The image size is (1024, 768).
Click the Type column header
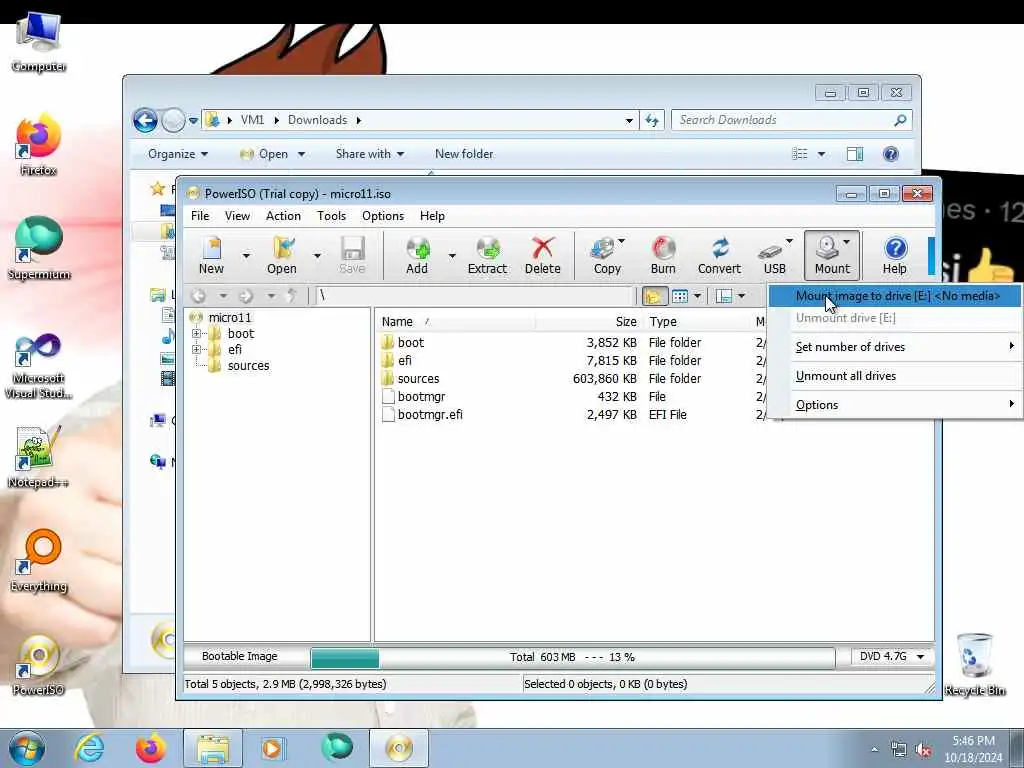click(697, 322)
